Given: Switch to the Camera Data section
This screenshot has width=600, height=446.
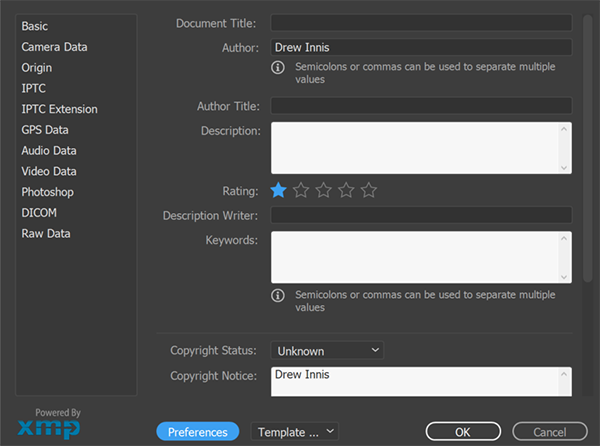Looking at the screenshot, I should tap(54, 47).
